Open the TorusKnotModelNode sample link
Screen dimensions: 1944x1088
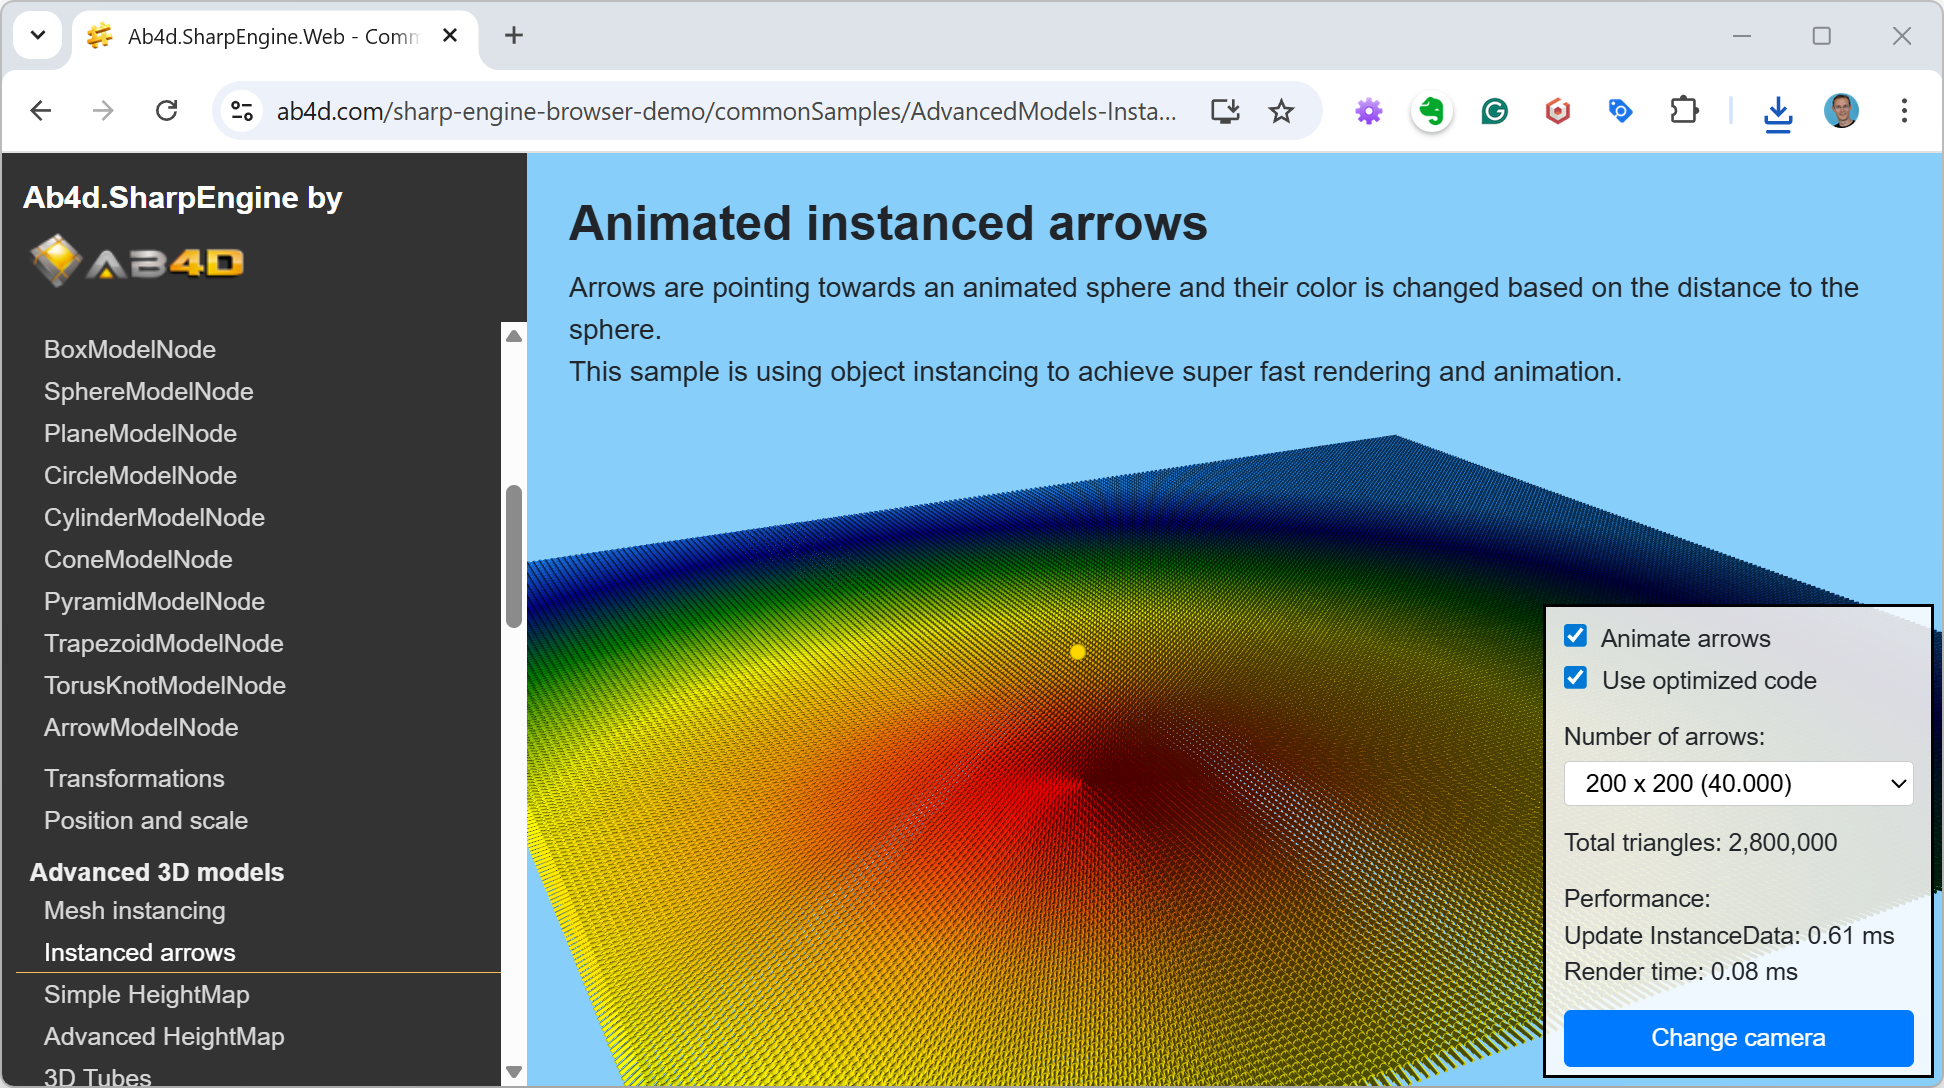pos(165,686)
